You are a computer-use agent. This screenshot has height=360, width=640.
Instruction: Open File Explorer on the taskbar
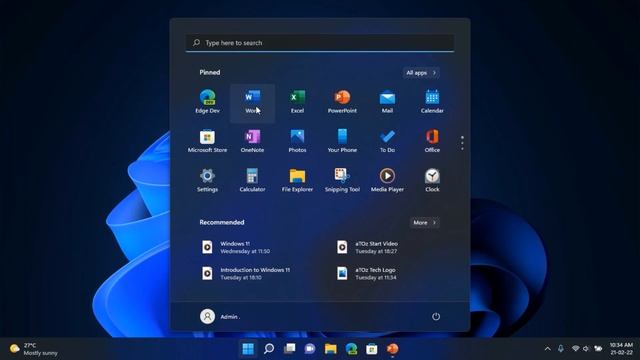[331, 349]
